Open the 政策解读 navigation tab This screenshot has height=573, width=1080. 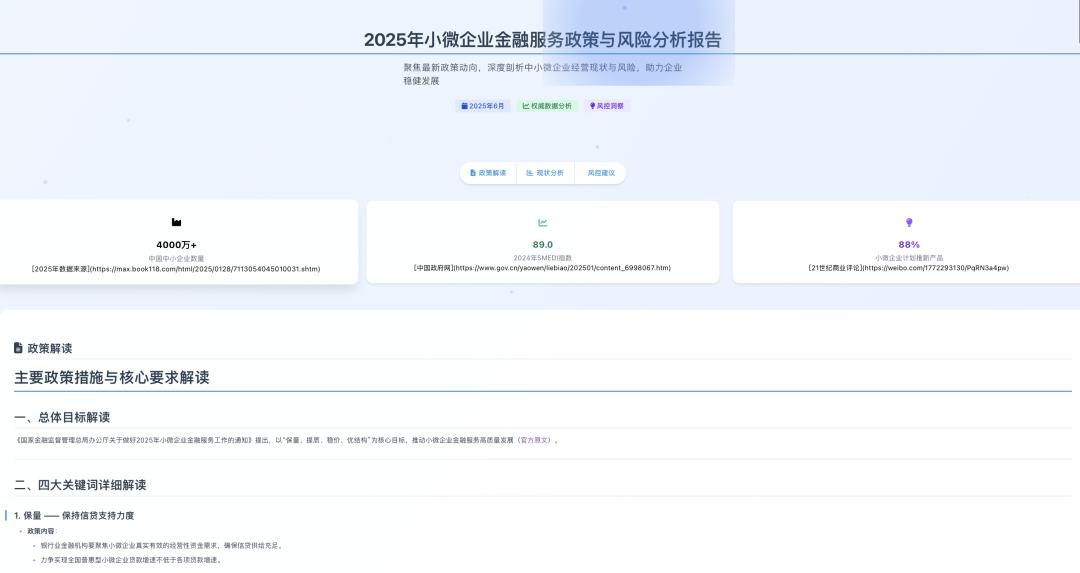(488, 173)
